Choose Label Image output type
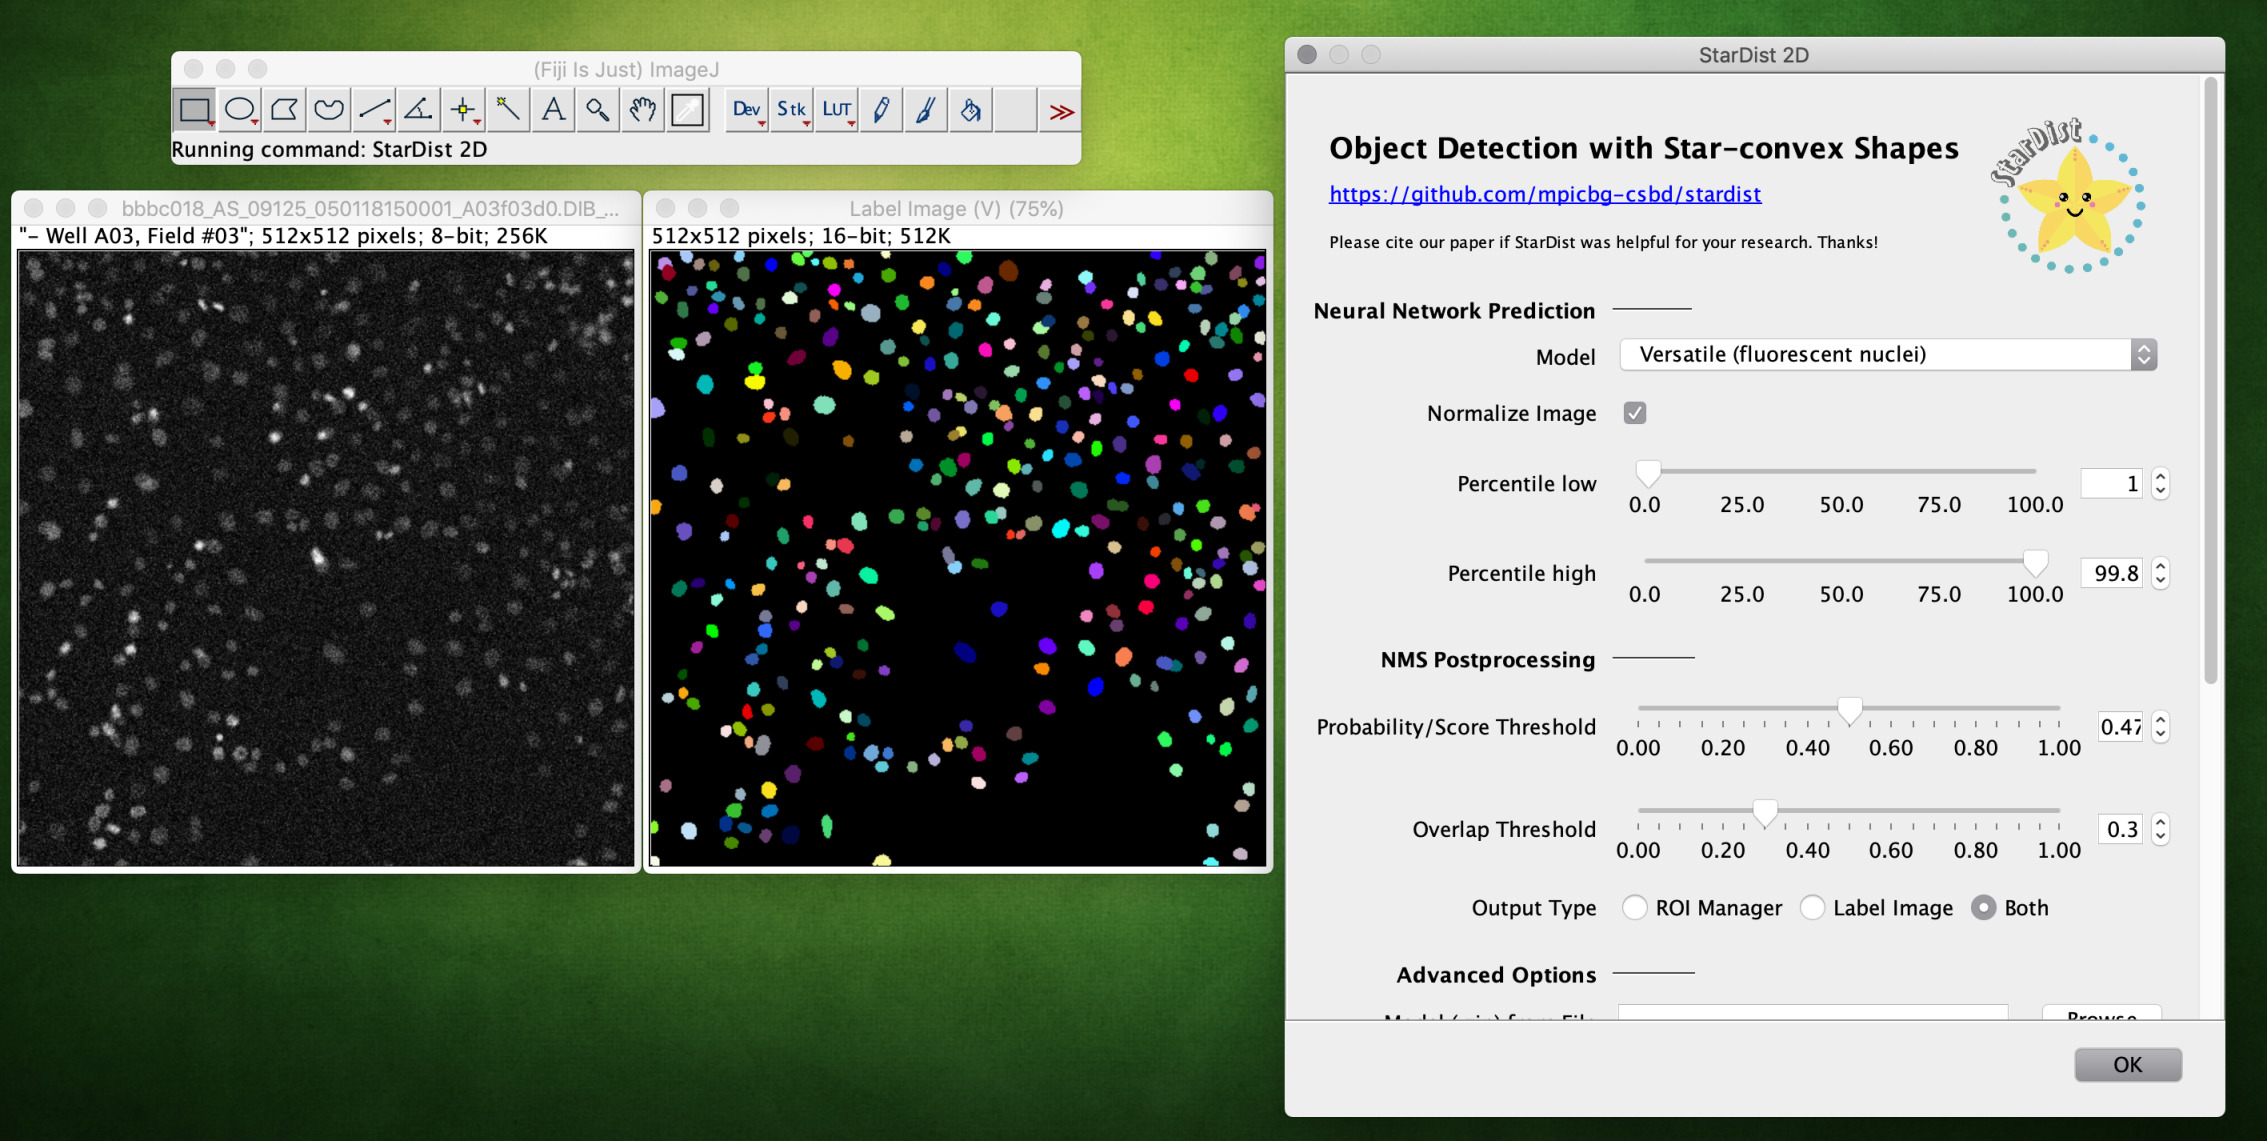Screen dimensions: 2267x1141 coord(1812,908)
